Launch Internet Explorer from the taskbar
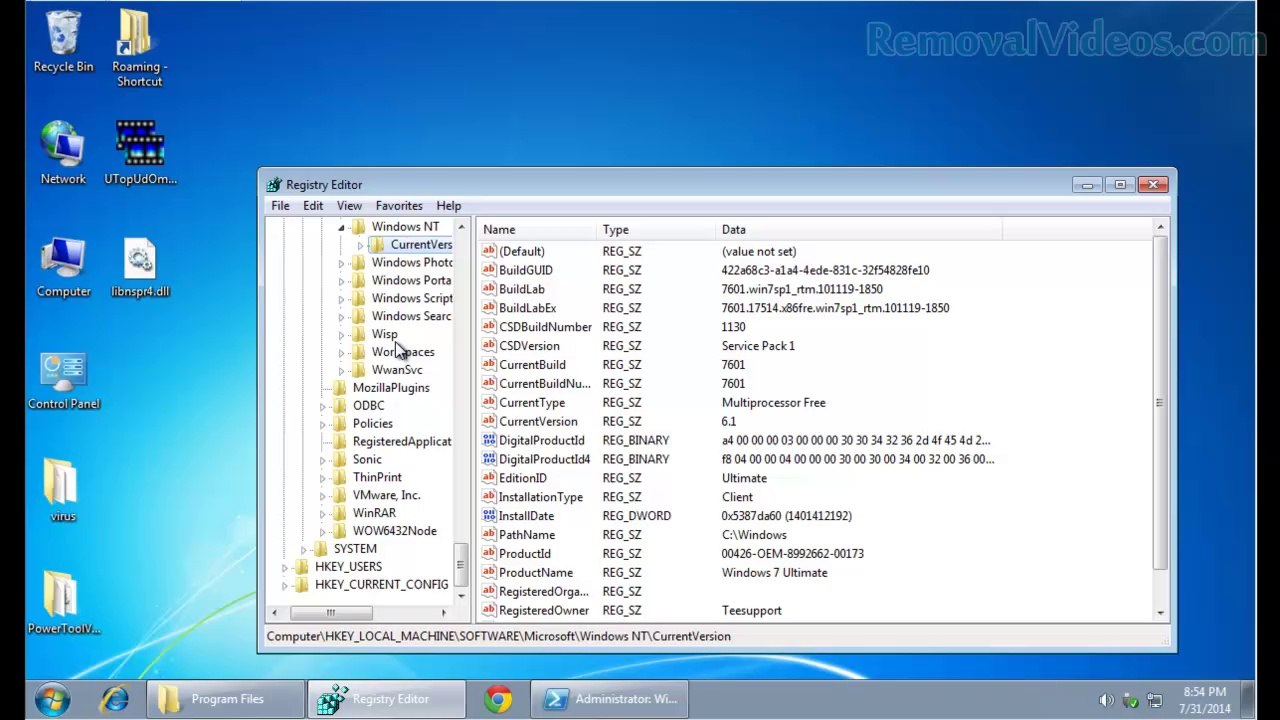 tap(115, 699)
